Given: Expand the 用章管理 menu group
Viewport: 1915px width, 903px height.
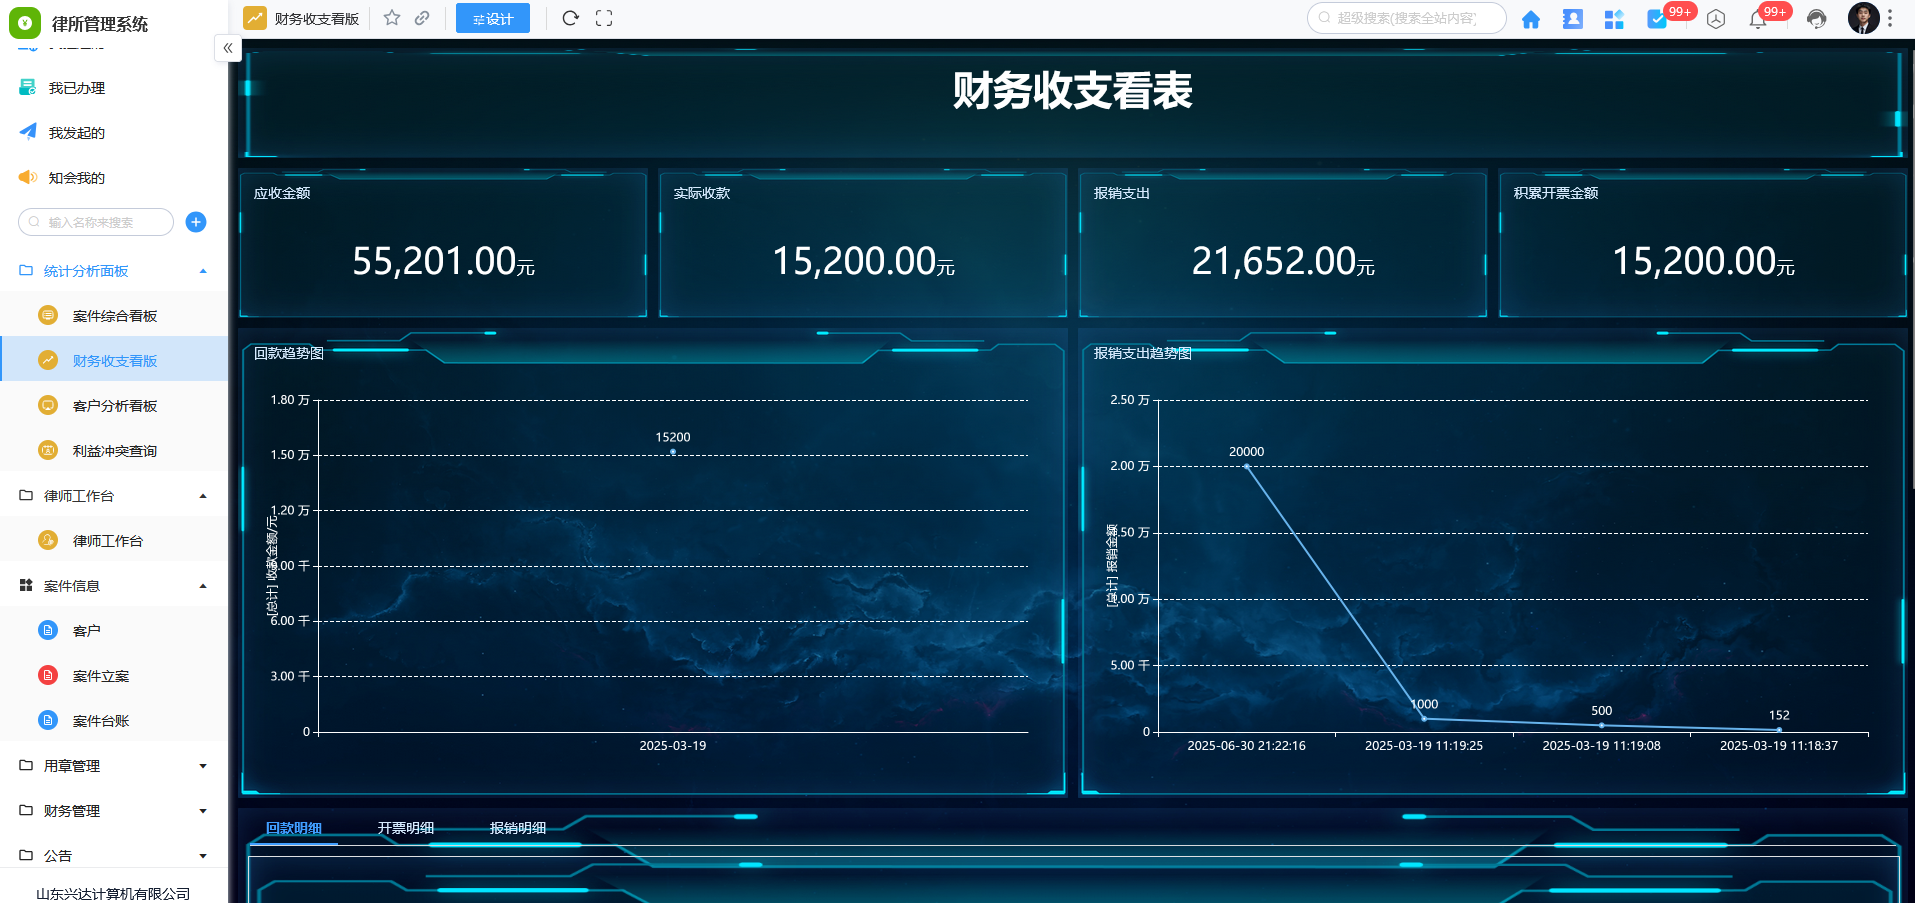Looking at the screenshot, I should pyautogui.click(x=203, y=766).
